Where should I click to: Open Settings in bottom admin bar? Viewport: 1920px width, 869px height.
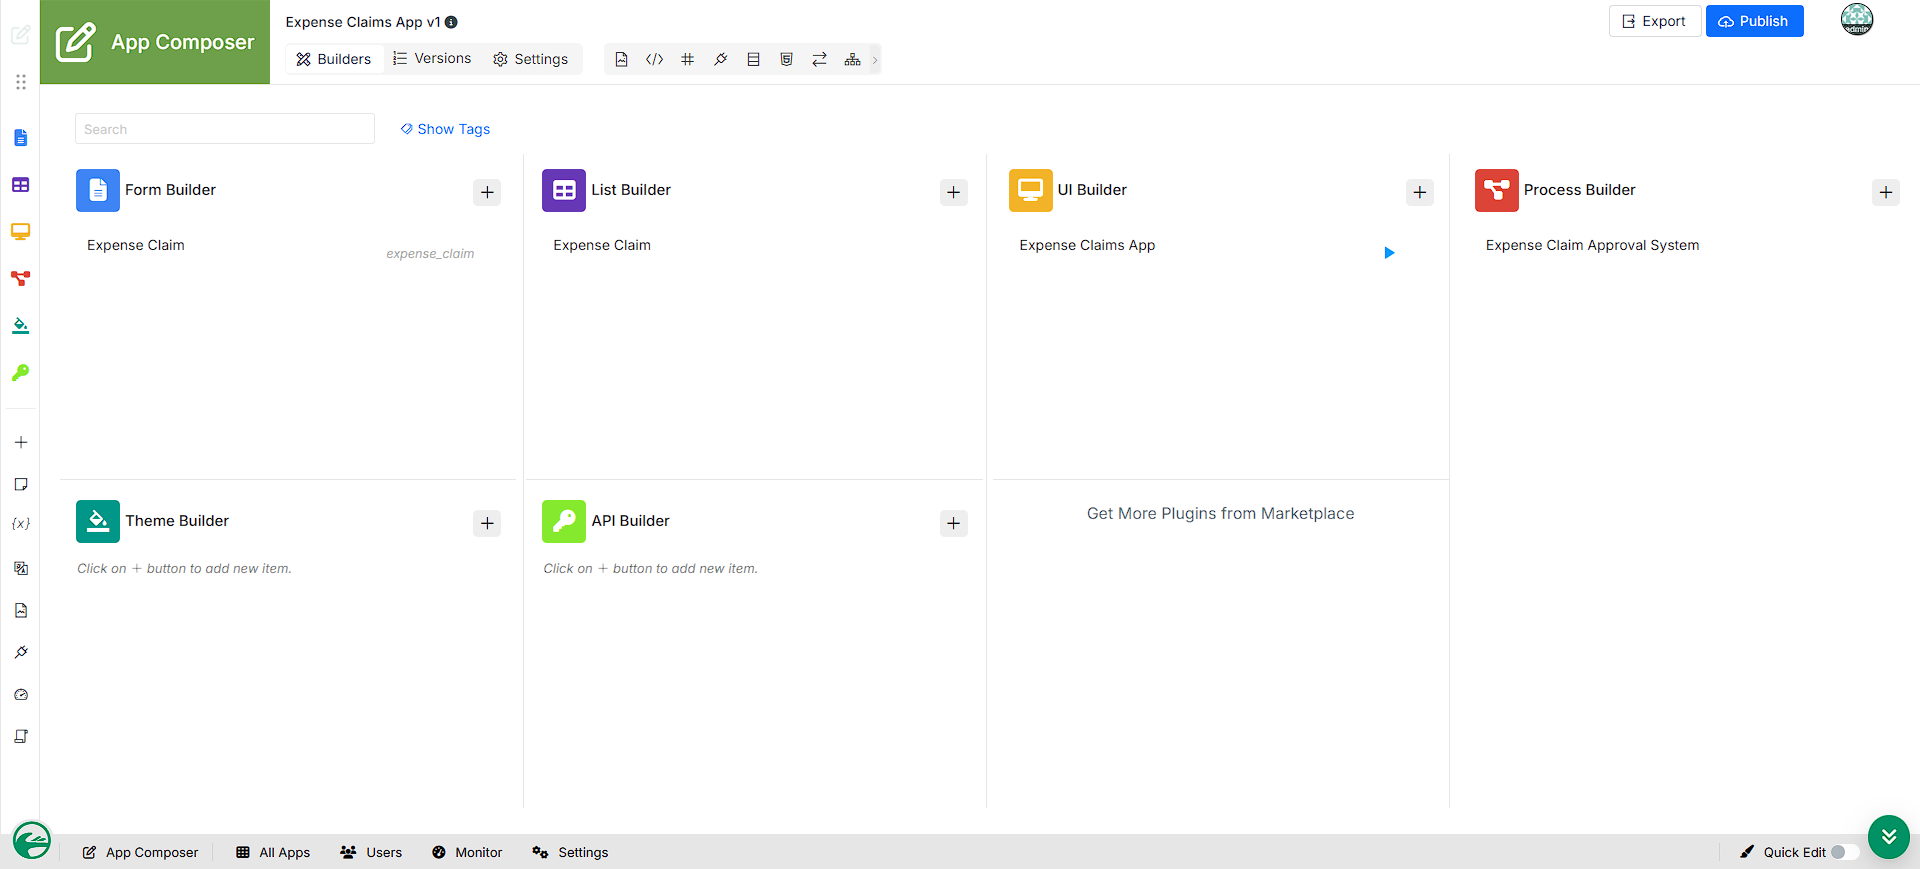pyautogui.click(x=570, y=852)
